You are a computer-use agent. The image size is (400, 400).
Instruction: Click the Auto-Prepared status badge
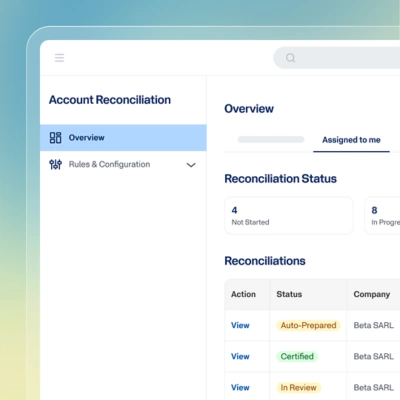point(308,325)
